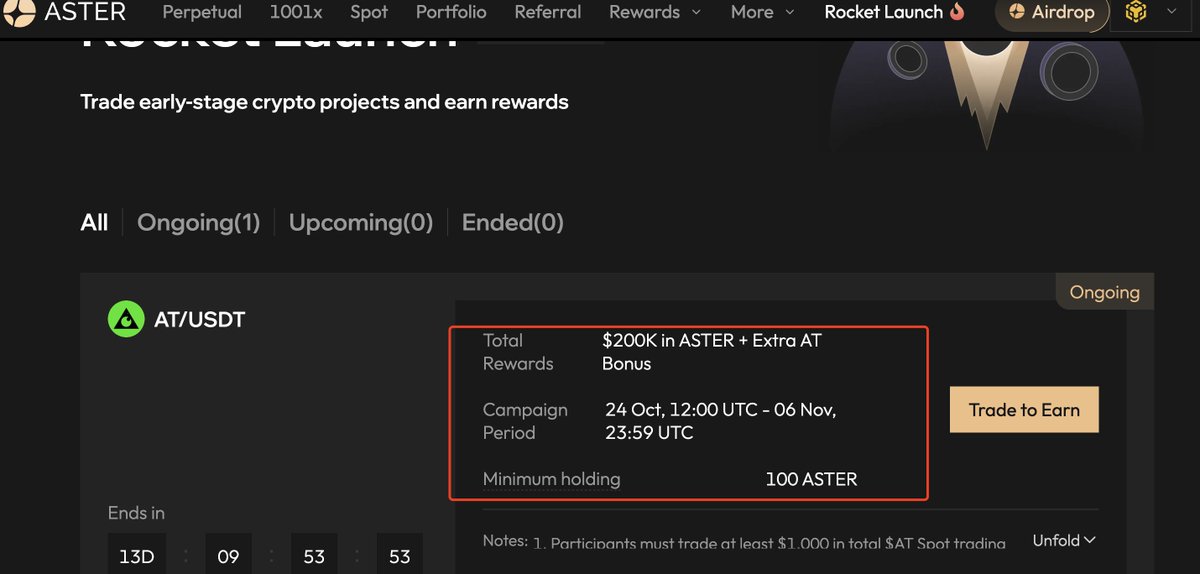This screenshot has height=574, width=1200.
Task: Open the Portfolio page
Action: (451, 12)
